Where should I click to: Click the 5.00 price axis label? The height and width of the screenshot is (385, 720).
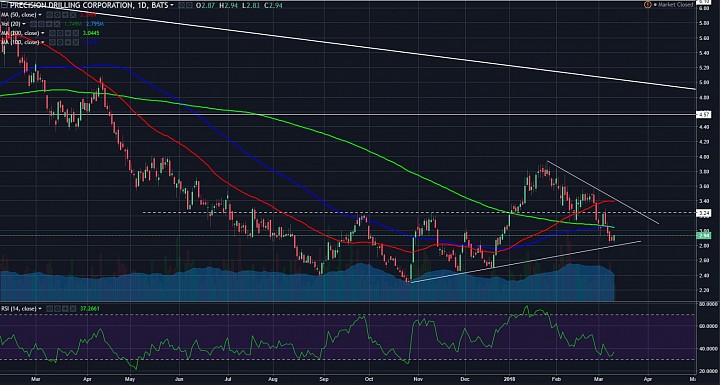(703, 82)
